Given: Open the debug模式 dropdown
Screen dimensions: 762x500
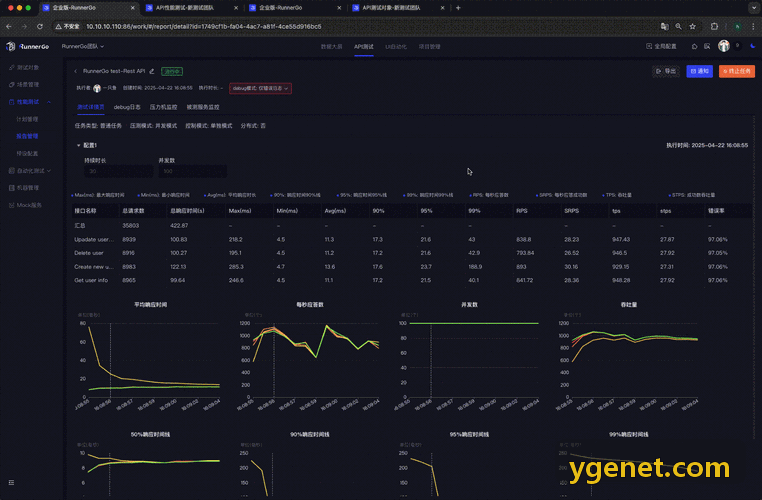Looking at the screenshot, I should (260, 88).
